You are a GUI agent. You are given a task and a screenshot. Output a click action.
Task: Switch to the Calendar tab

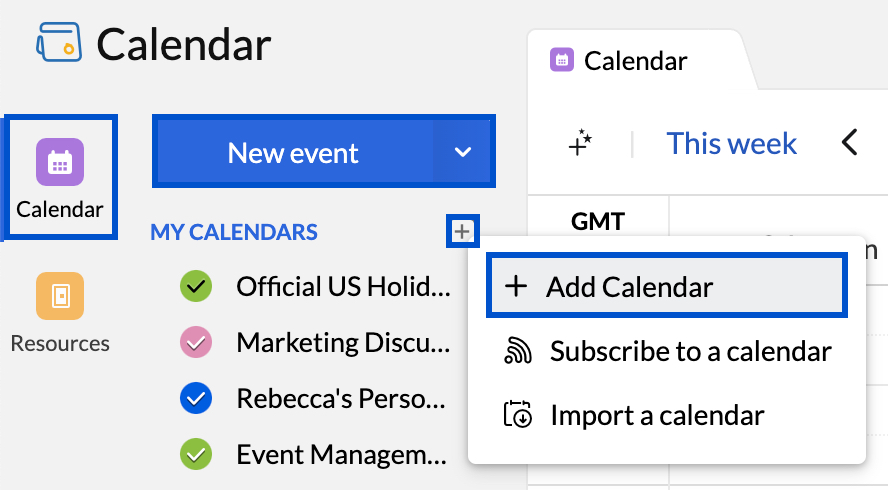(x=634, y=61)
